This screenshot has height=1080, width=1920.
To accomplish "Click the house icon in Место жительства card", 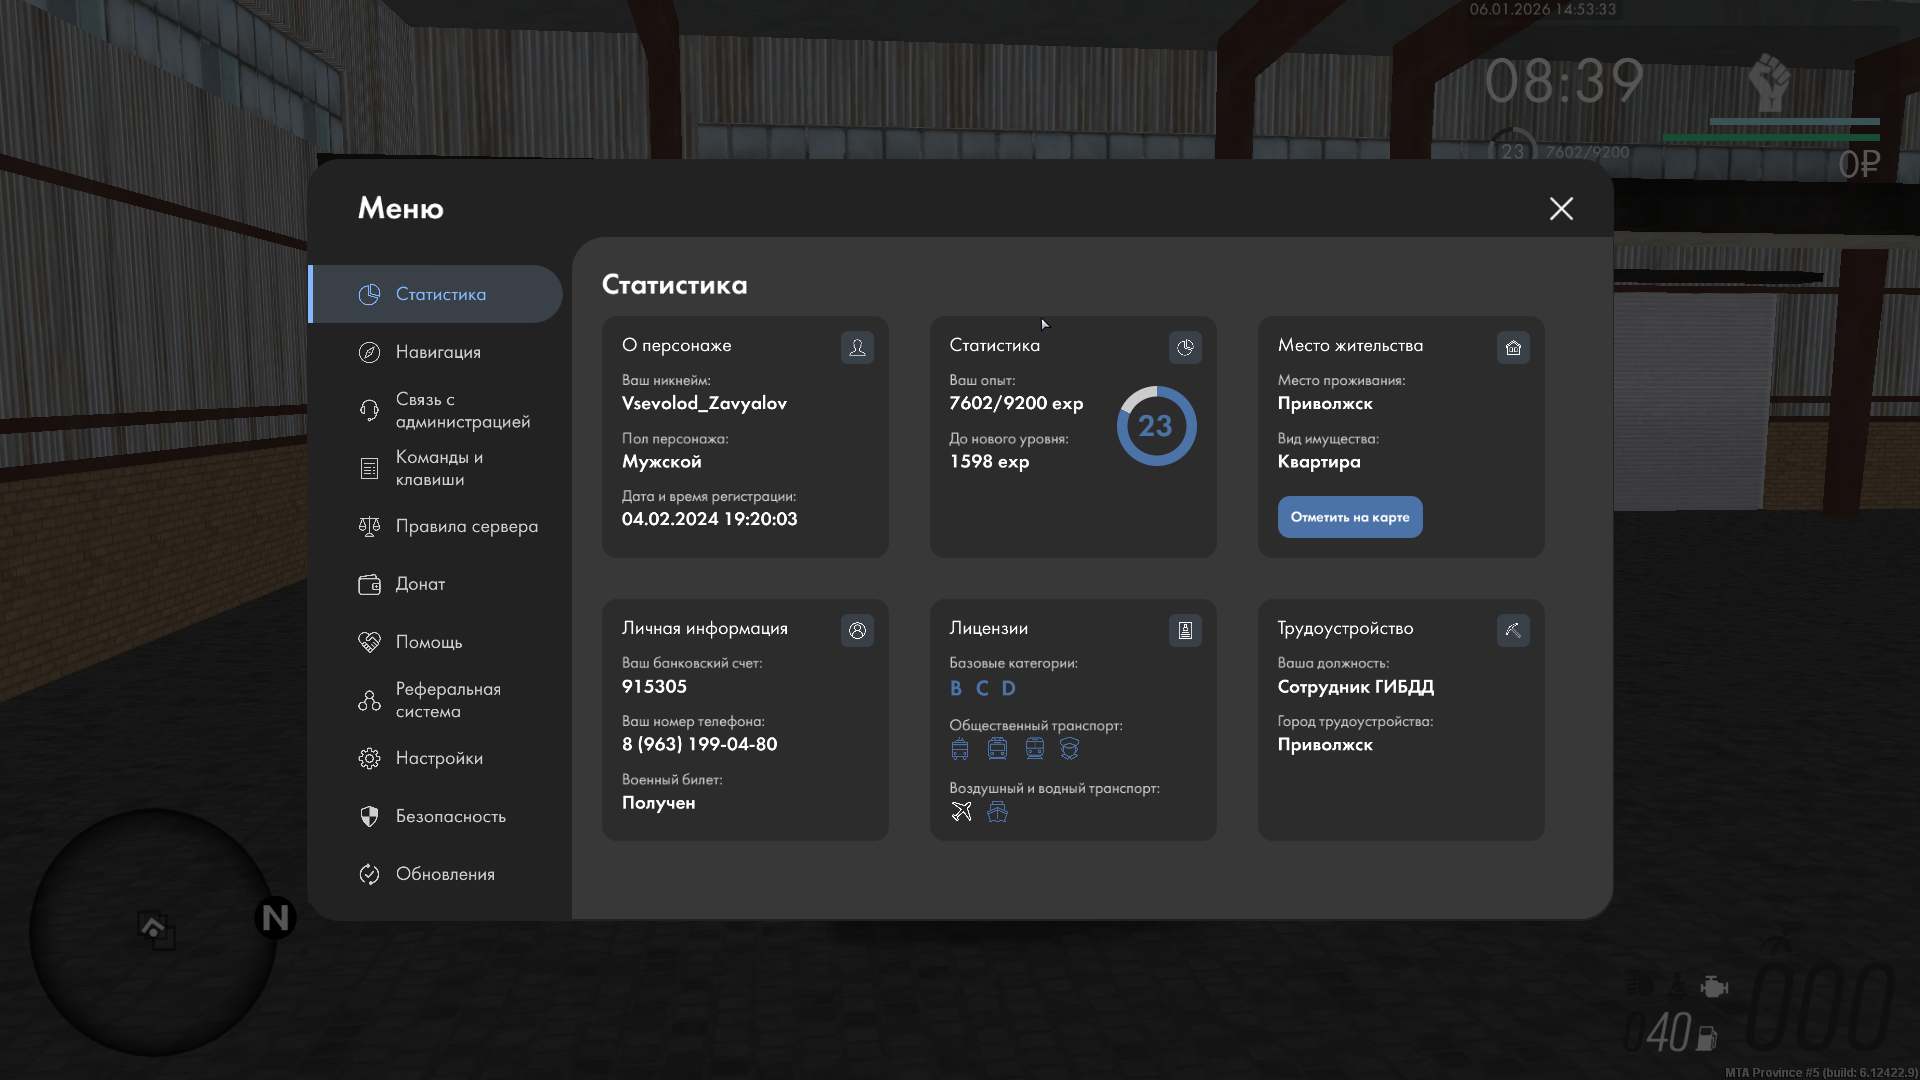I will point(1513,347).
